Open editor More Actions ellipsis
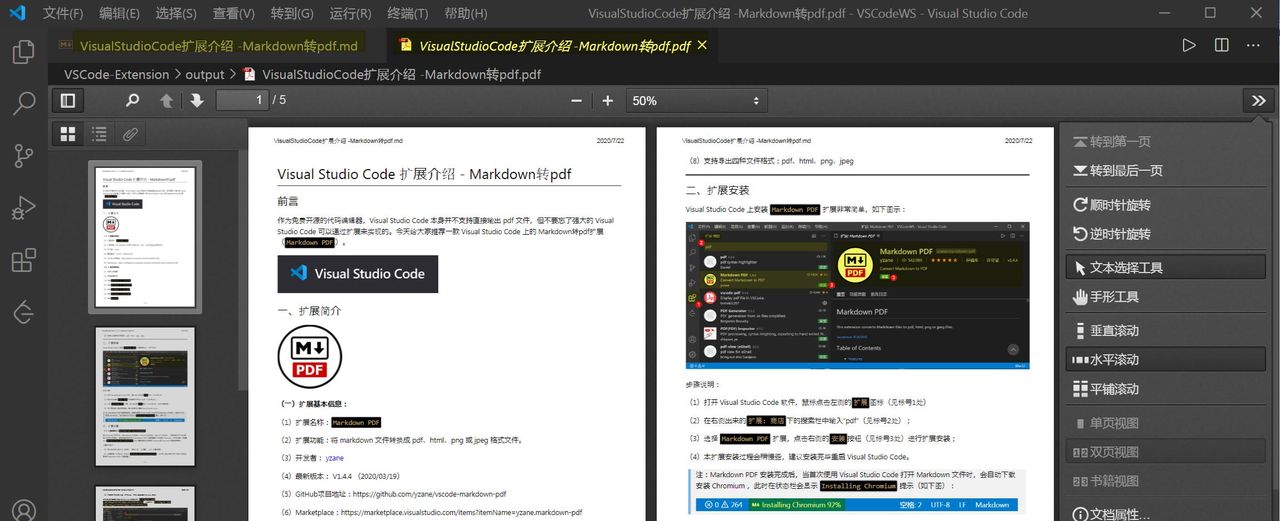1280x521 pixels. pos(1253,46)
